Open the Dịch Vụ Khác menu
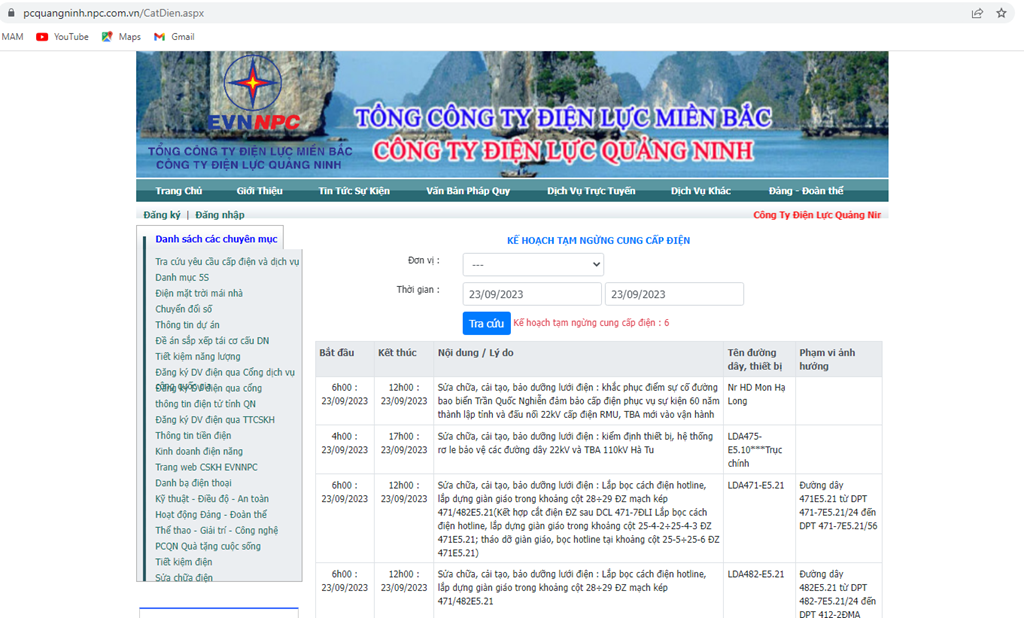 tap(701, 191)
